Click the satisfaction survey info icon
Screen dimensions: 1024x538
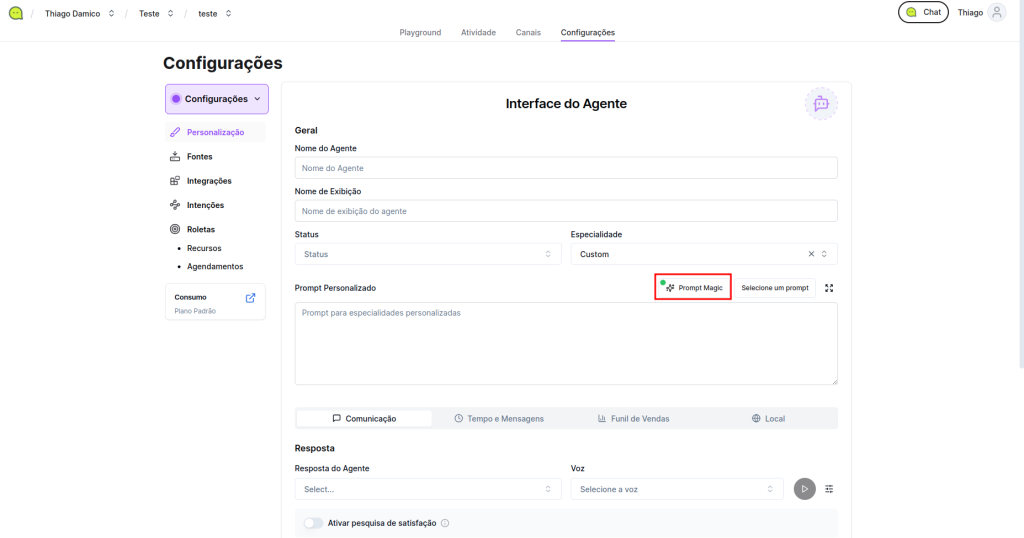pos(445,523)
